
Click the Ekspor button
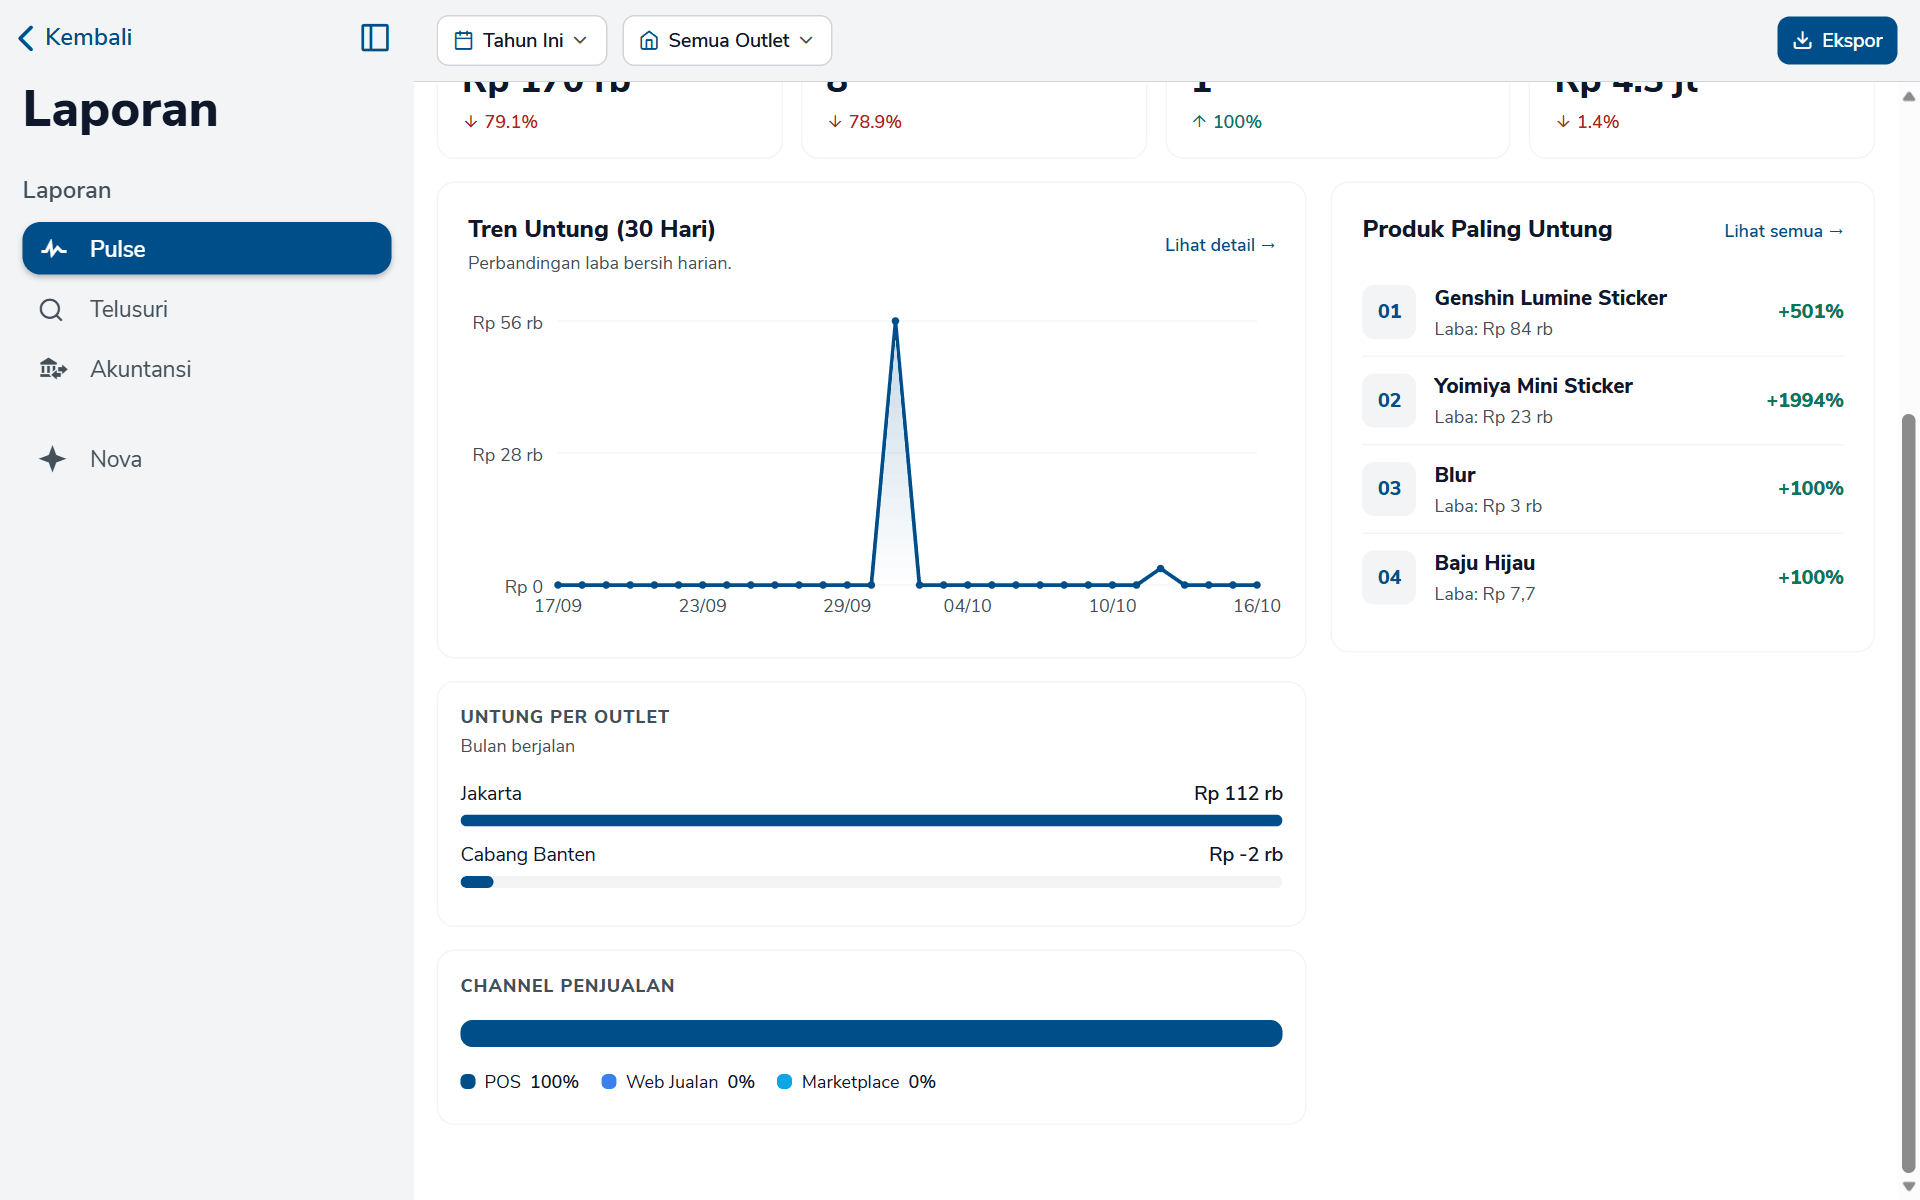(1837, 41)
